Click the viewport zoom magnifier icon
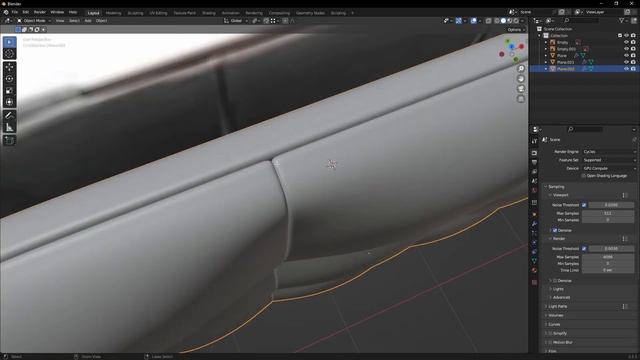Viewport: 640px width, 360px height. [521, 69]
